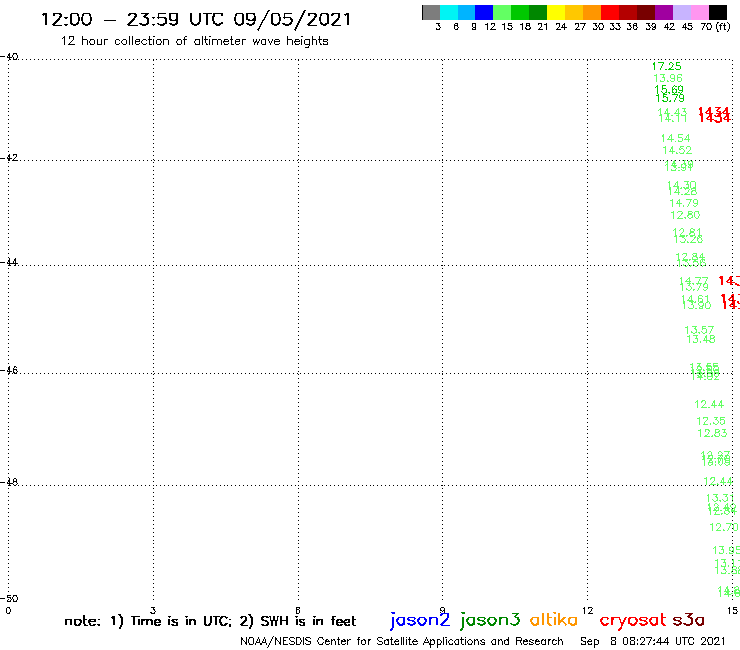The image size is (740, 650).
Task: Click the pink legend color swatch
Action: click(699, 12)
